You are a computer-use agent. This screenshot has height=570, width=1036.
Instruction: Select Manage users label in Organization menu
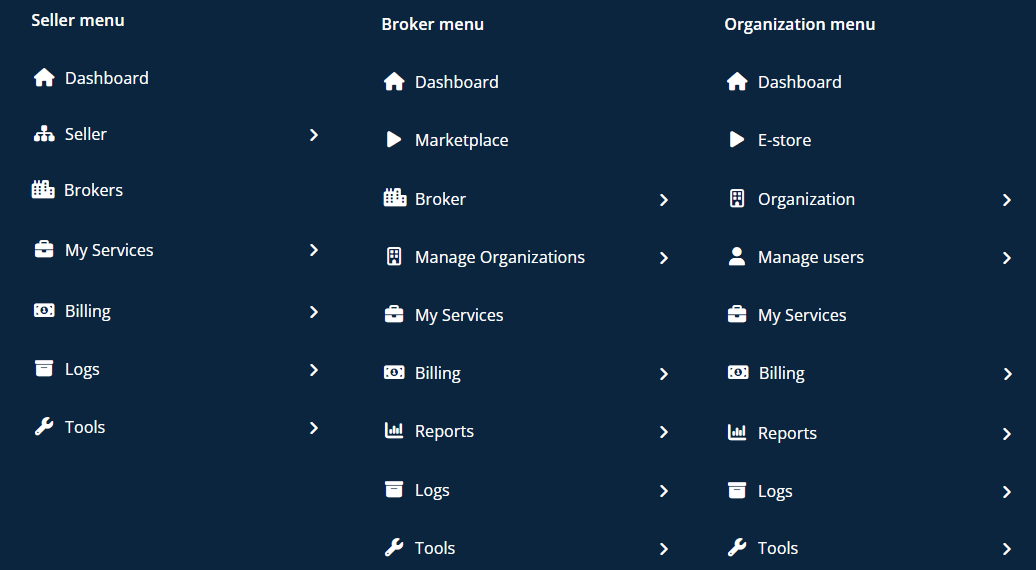(x=811, y=257)
